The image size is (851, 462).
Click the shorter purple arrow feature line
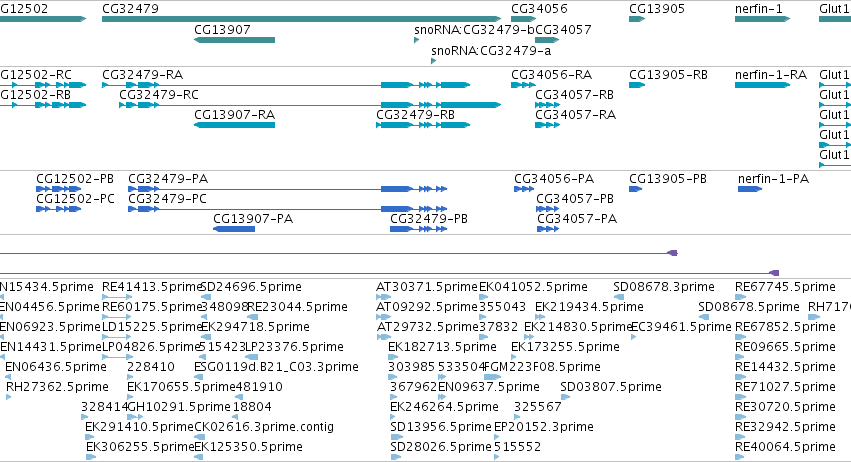tap(339, 253)
